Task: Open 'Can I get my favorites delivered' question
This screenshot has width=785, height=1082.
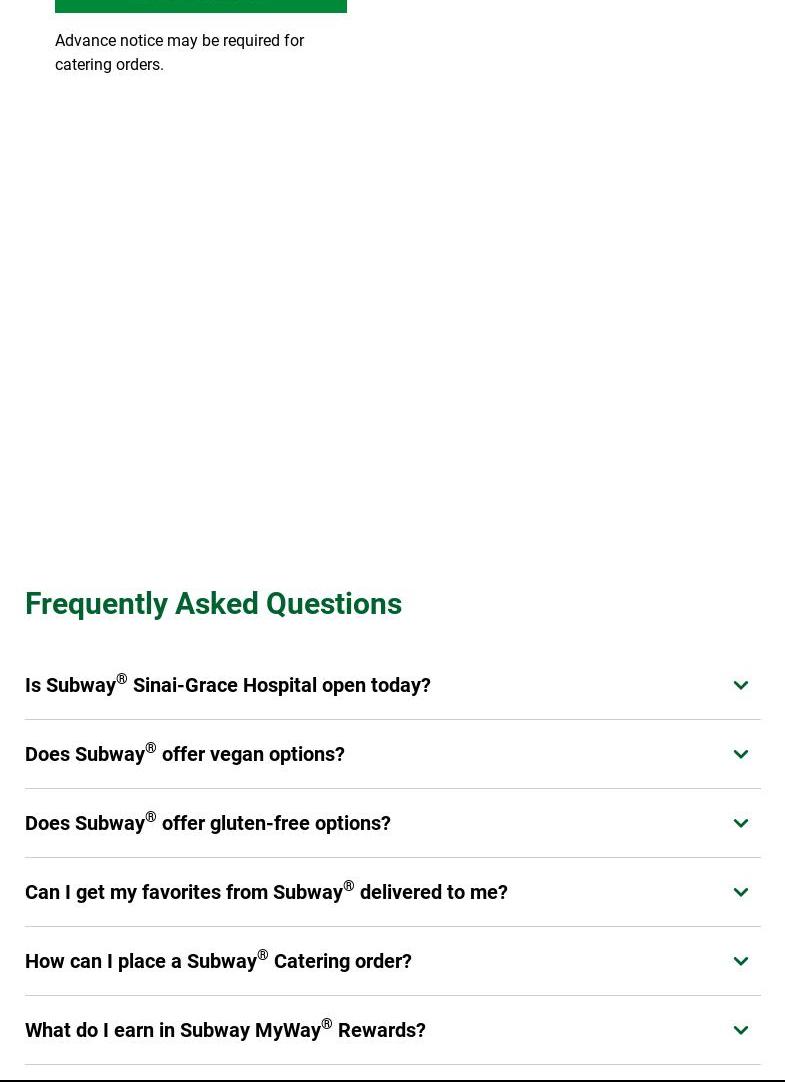Action: coord(266,892)
